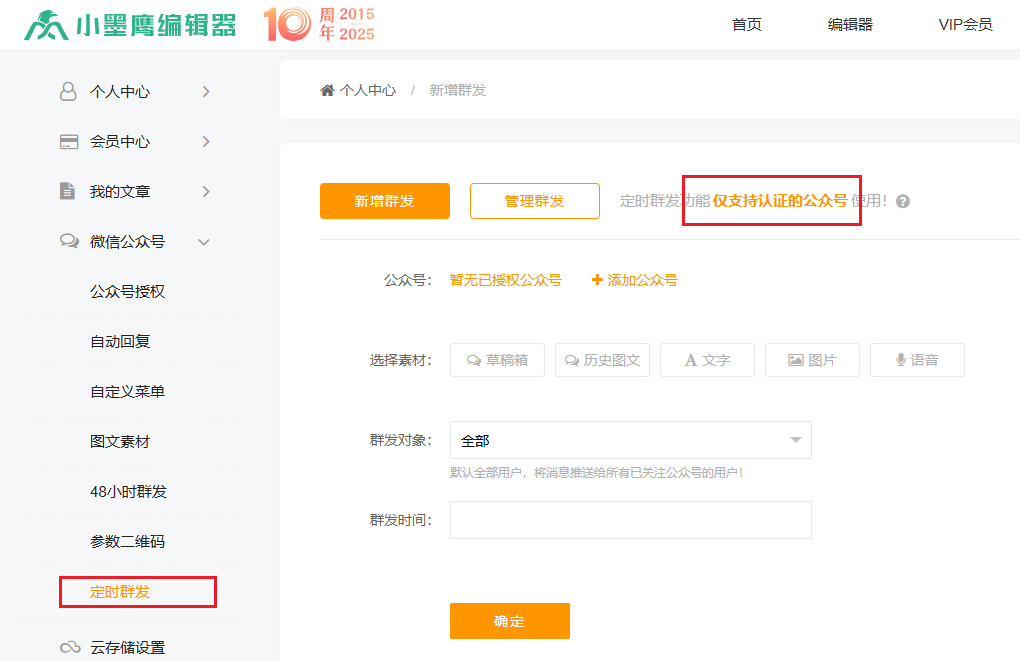The height and width of the screenshot is (661, 1020).
Task: Click the document icon next to 我的文章
Action: (x=68, y=191)
